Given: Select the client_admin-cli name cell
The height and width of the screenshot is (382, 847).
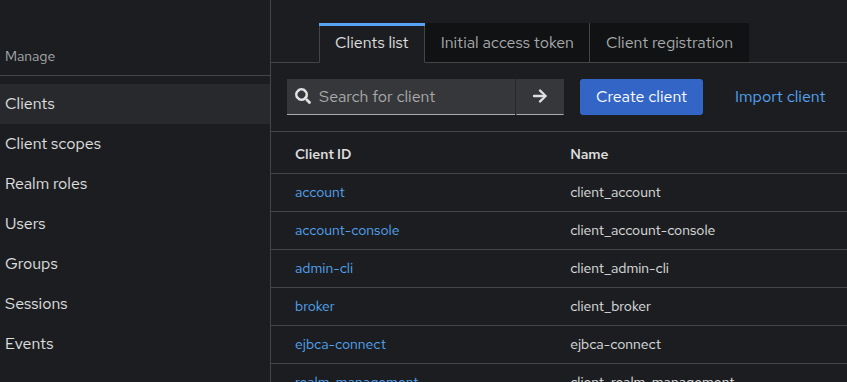Looking at the screenshot, I should (620, 269).
